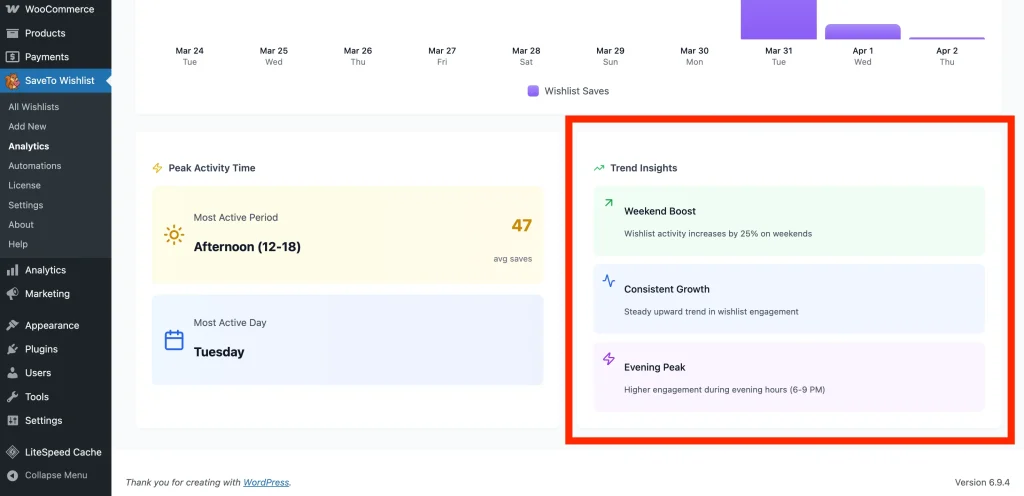The image size is (1024, 496).
Task: Click the Payments menu icon
Action: point(12,57)
